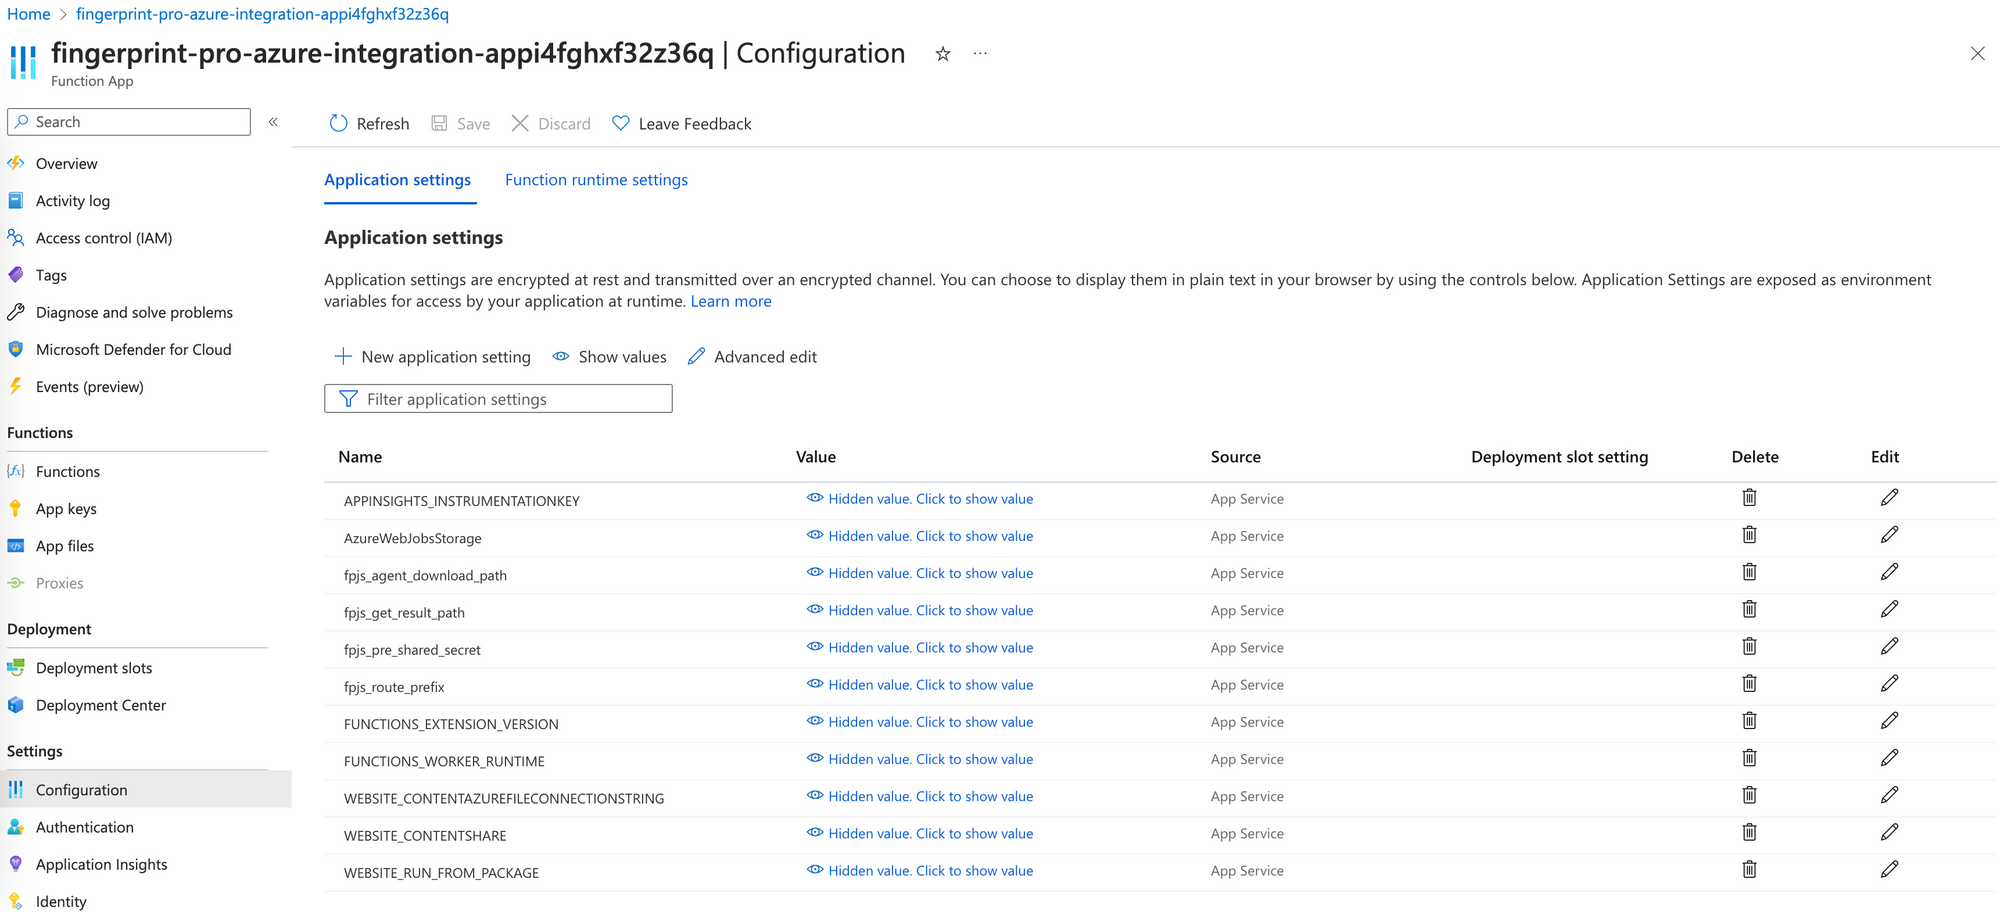Delete the FUNCTIONS_EXTENSION_VERSION setting

coord(1749,720)
